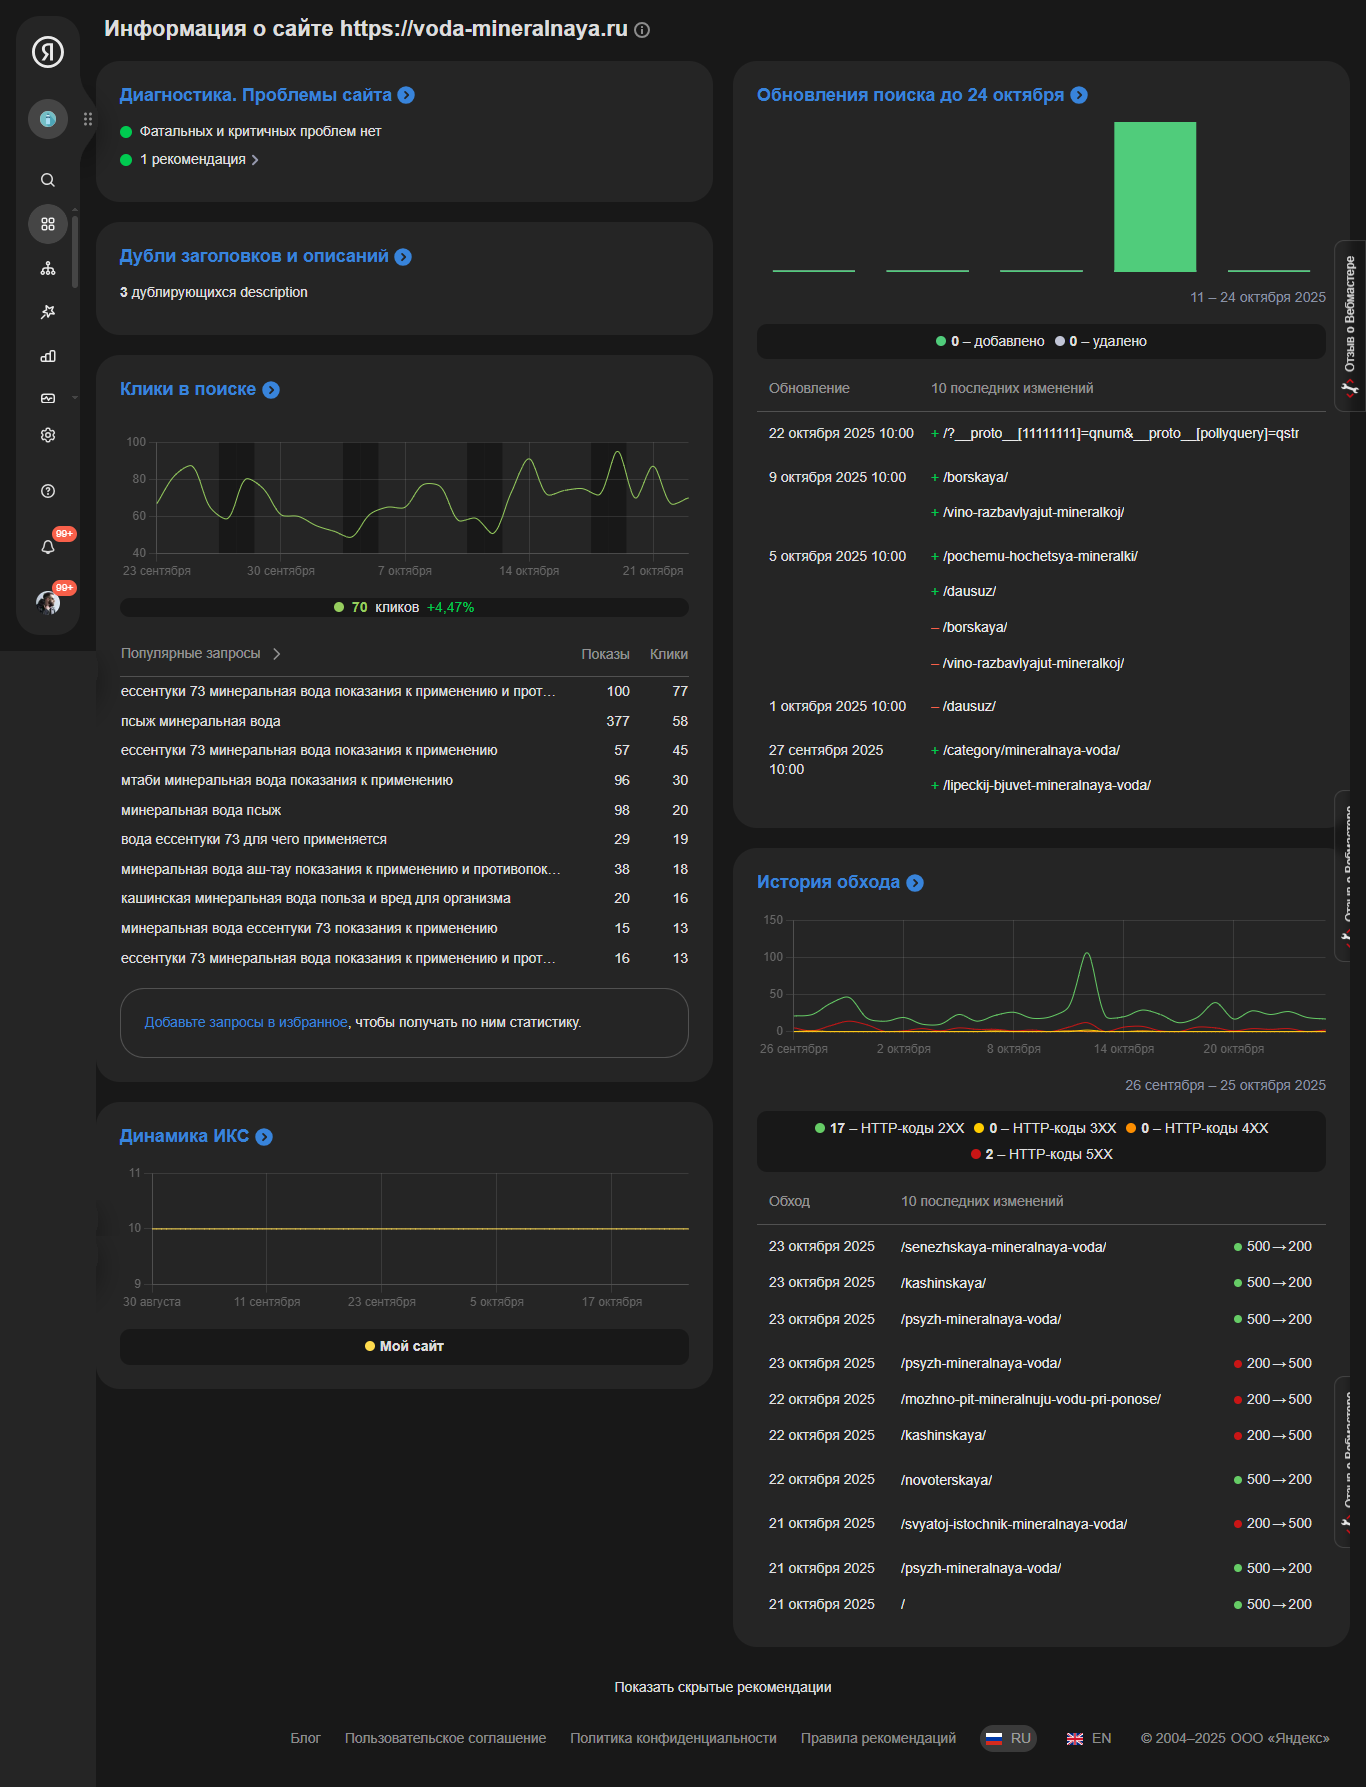
Task: Click the sidebar menu scroll-up arrow
Action: (x=75, y=210)
